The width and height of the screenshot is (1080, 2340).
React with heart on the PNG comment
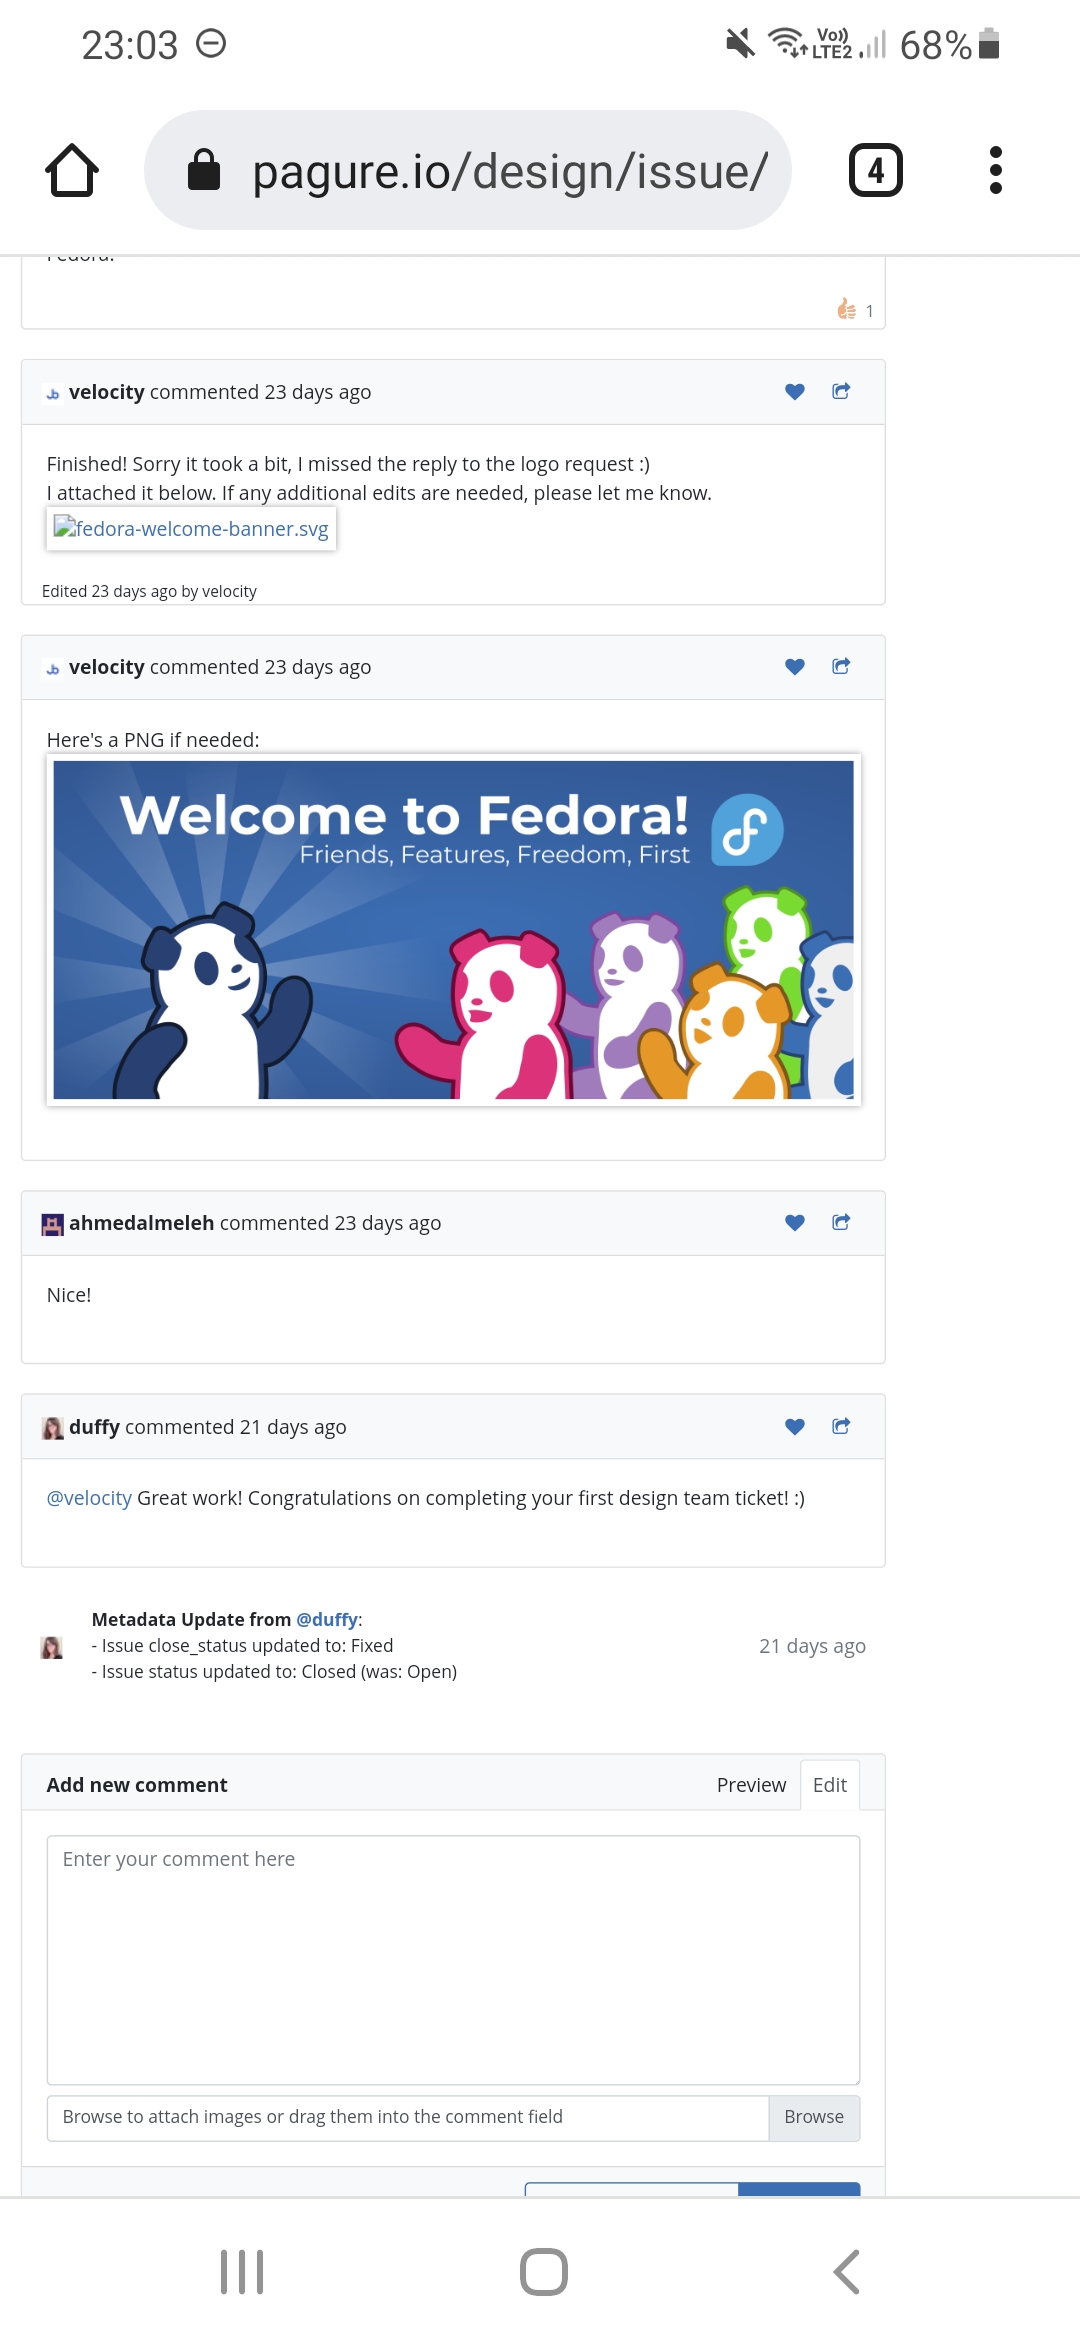795,667
